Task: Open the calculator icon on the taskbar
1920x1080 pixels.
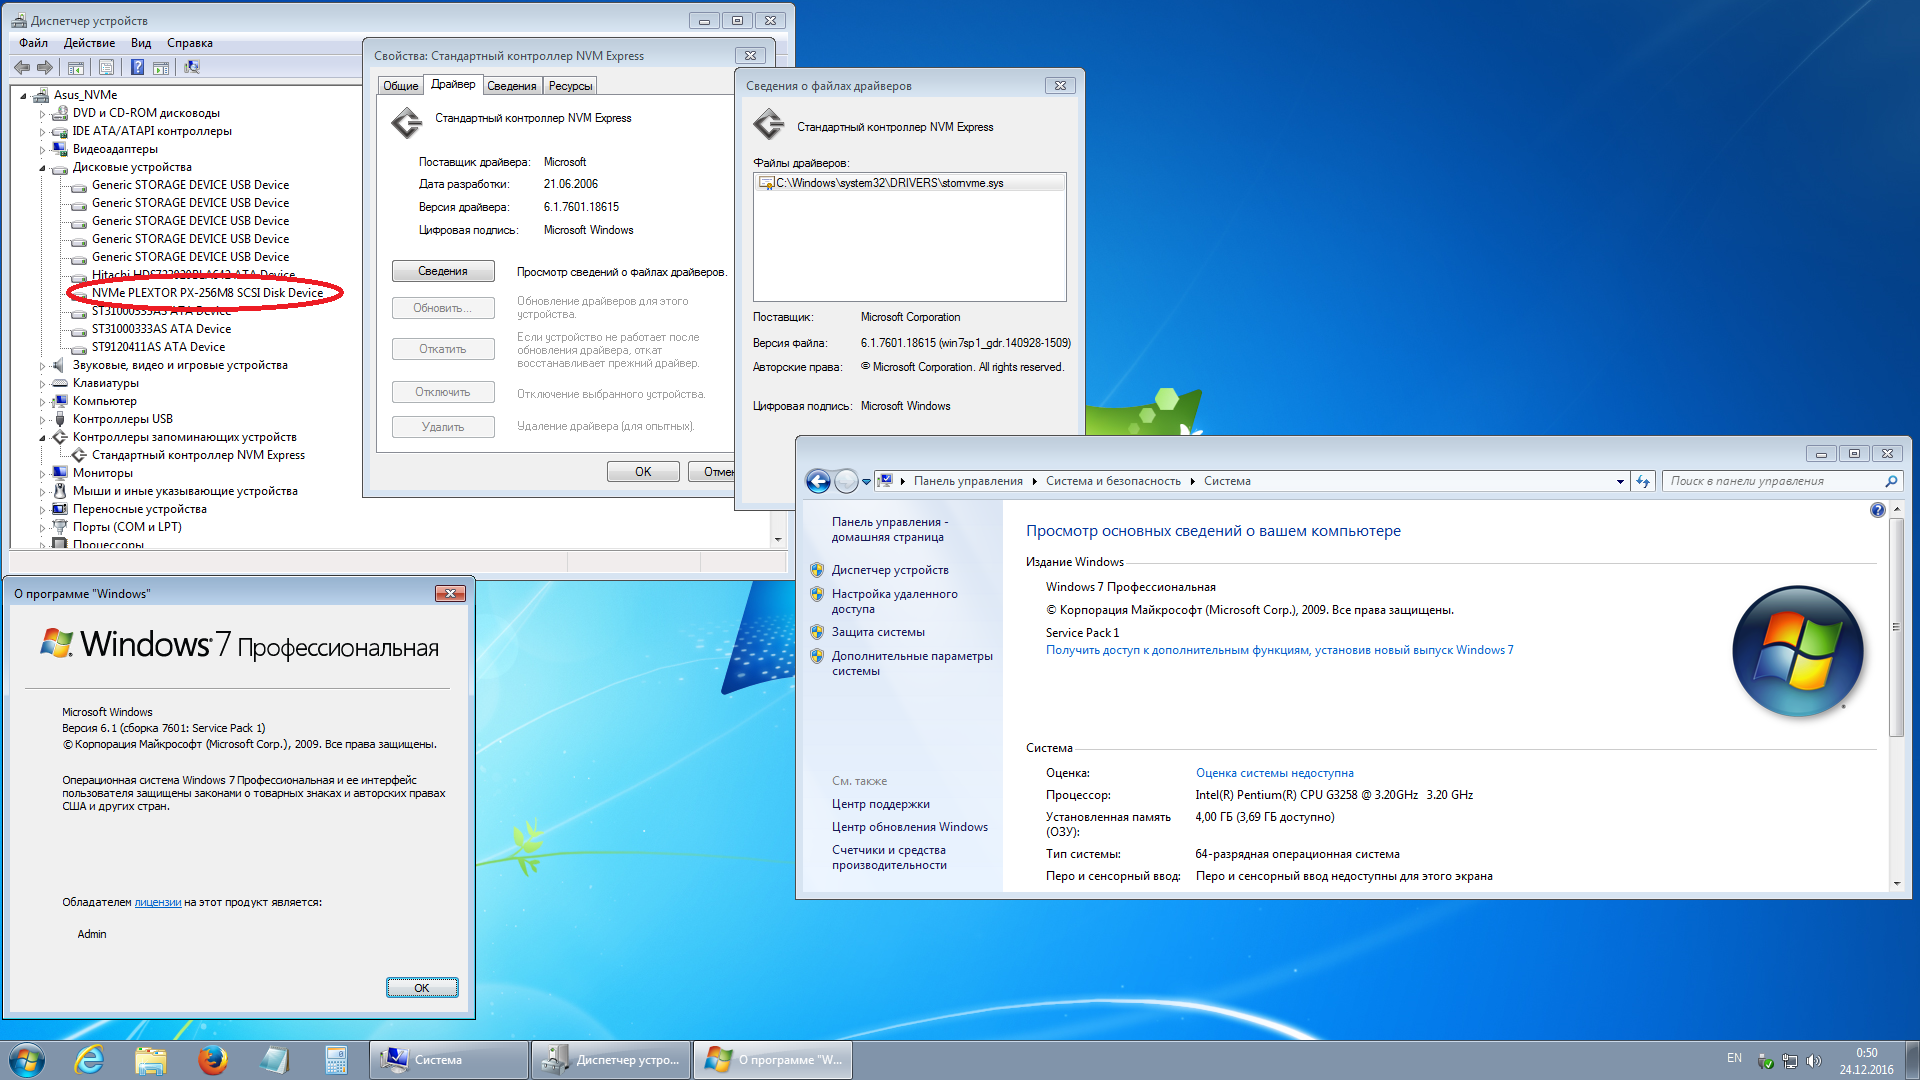Action: [336, 1060]
